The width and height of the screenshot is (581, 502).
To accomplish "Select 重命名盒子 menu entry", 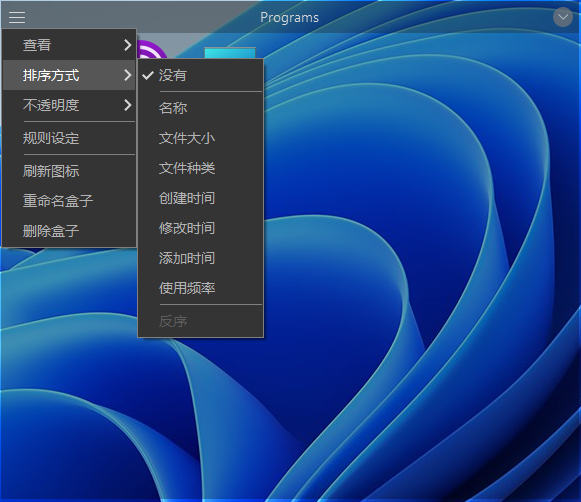I will pos(69,201).
